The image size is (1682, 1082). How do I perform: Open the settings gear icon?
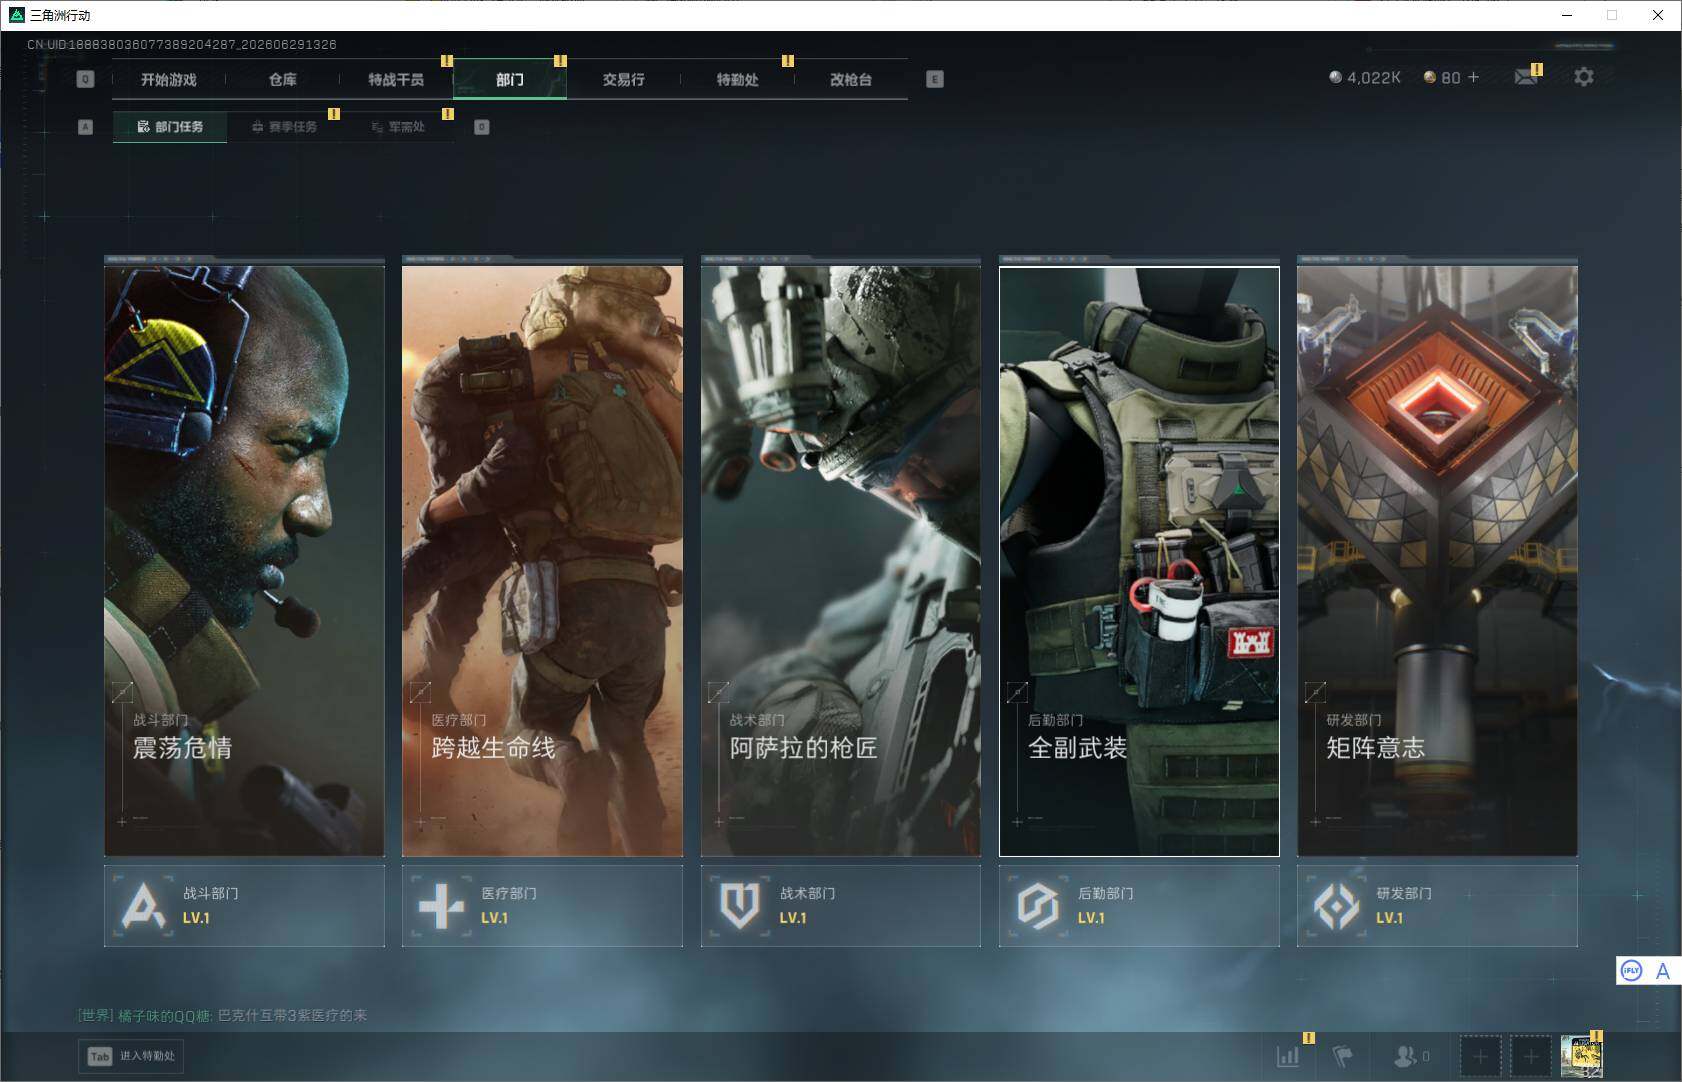coord(1583,77)
